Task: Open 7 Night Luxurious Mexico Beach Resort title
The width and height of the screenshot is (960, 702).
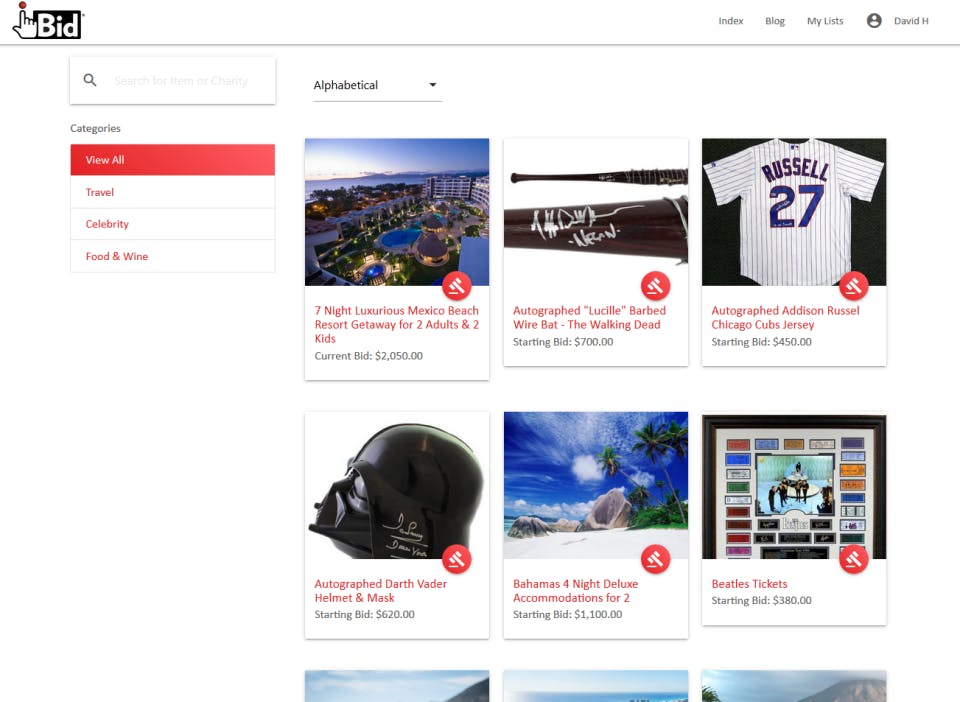Action: coord(397,324)
